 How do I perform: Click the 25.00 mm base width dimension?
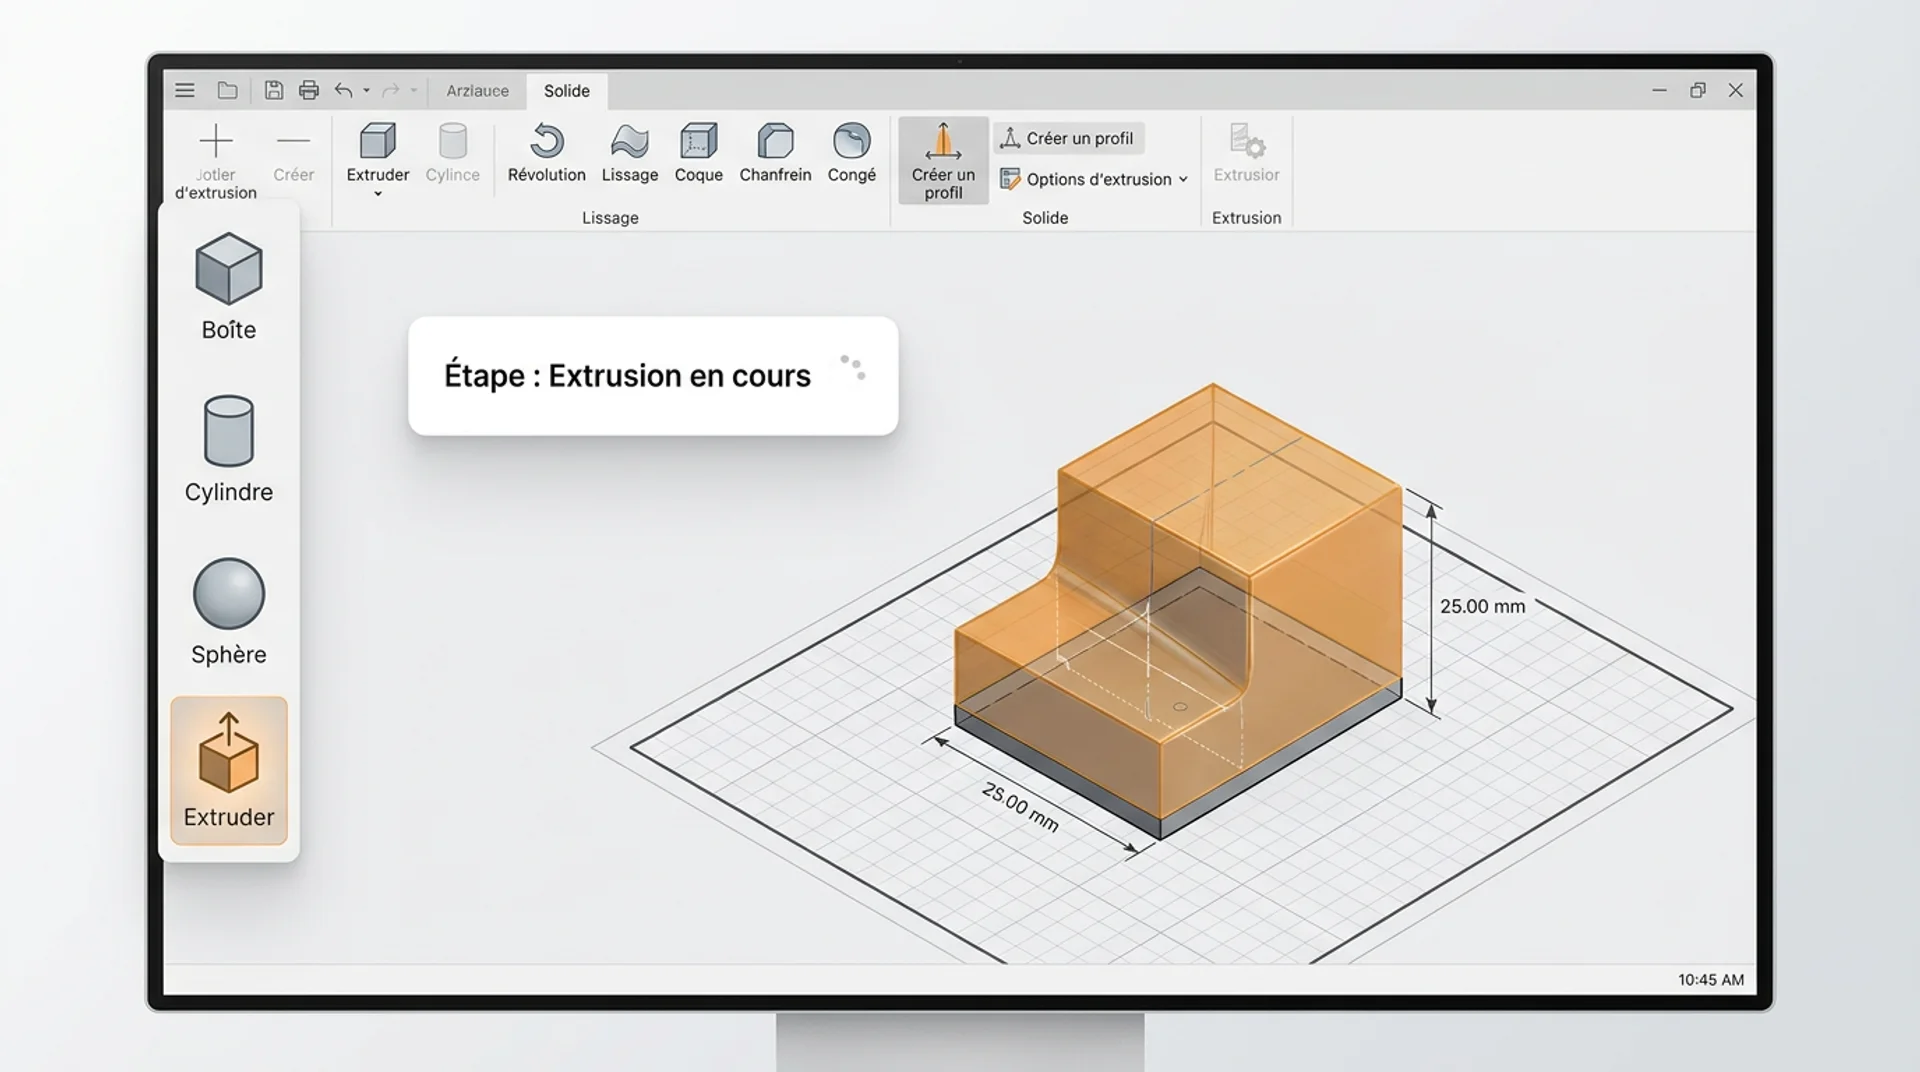(1020, 807)
